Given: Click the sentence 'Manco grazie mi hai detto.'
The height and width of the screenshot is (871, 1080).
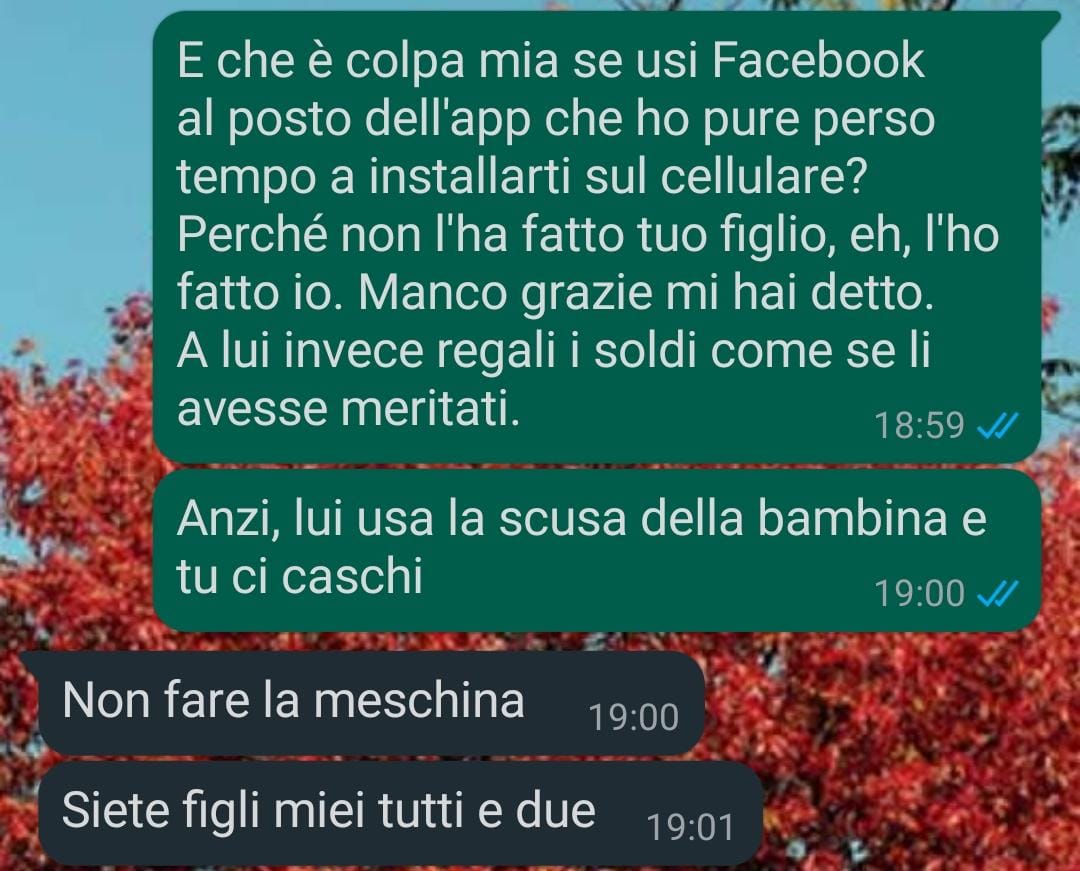Looking at the screenshot, I should (646, 293).
